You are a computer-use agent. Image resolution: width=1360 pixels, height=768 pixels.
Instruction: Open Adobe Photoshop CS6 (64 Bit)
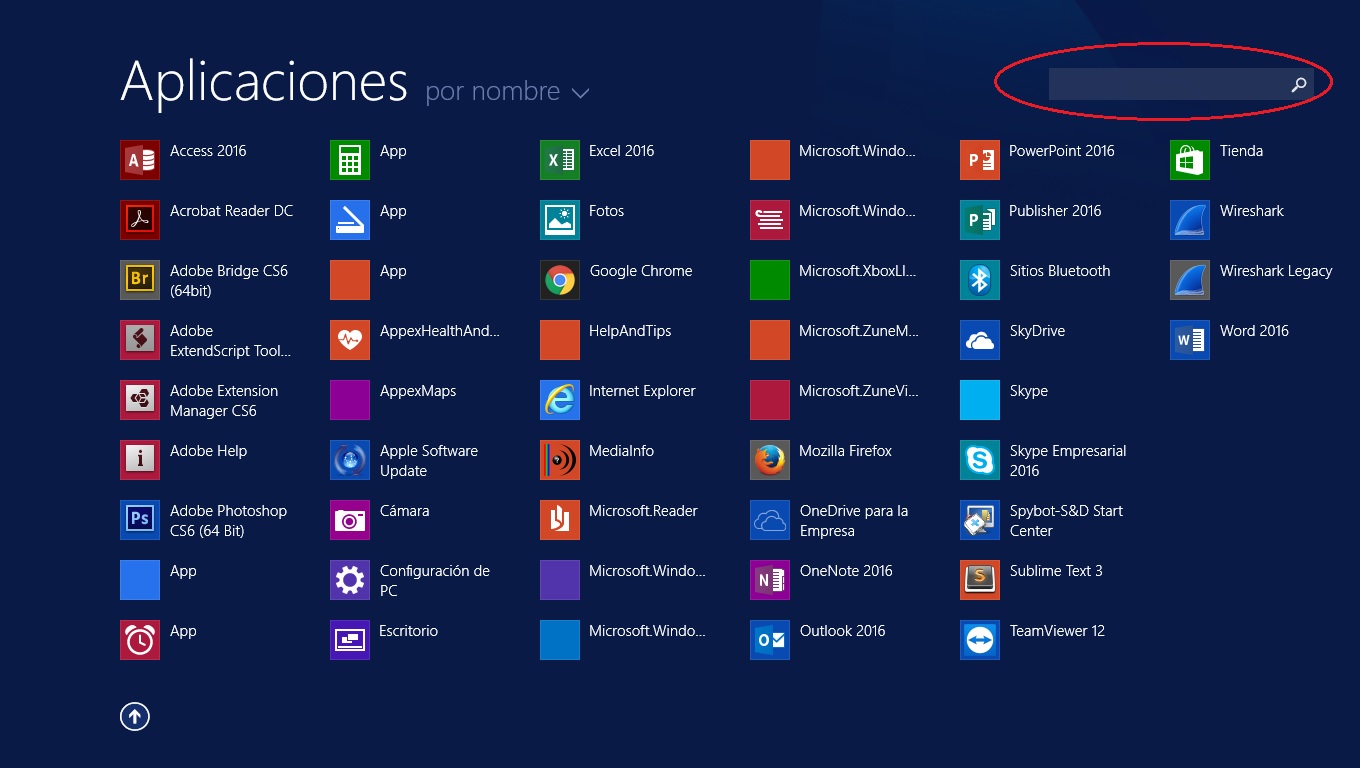tap(140, 520)
